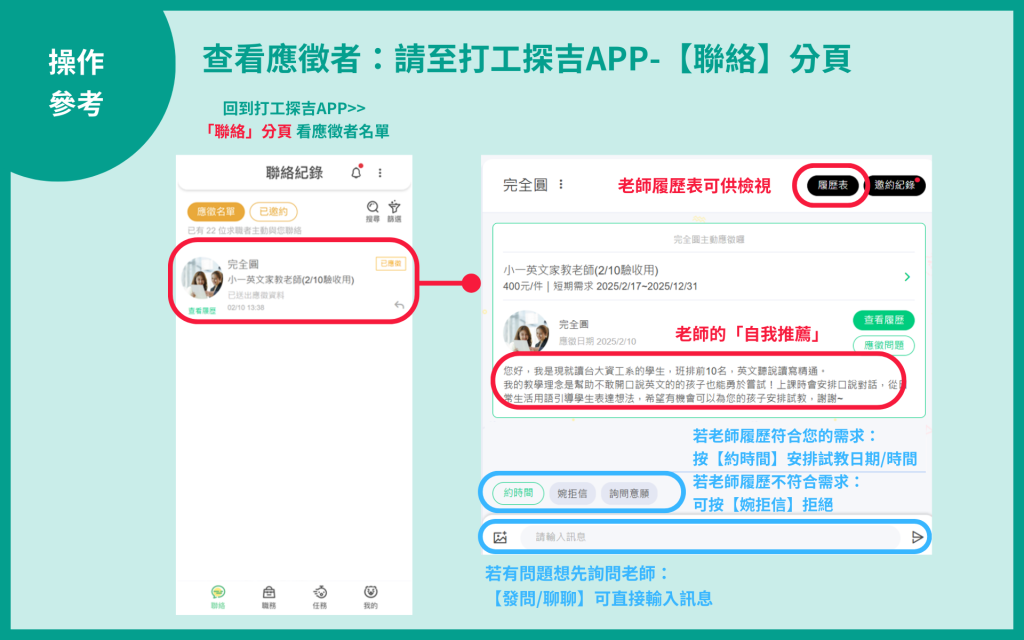Open notifications bell in 聯絡紀錄 header
Screen dimensions: 1024x640
pyautogui.click(x=356, y=173)
